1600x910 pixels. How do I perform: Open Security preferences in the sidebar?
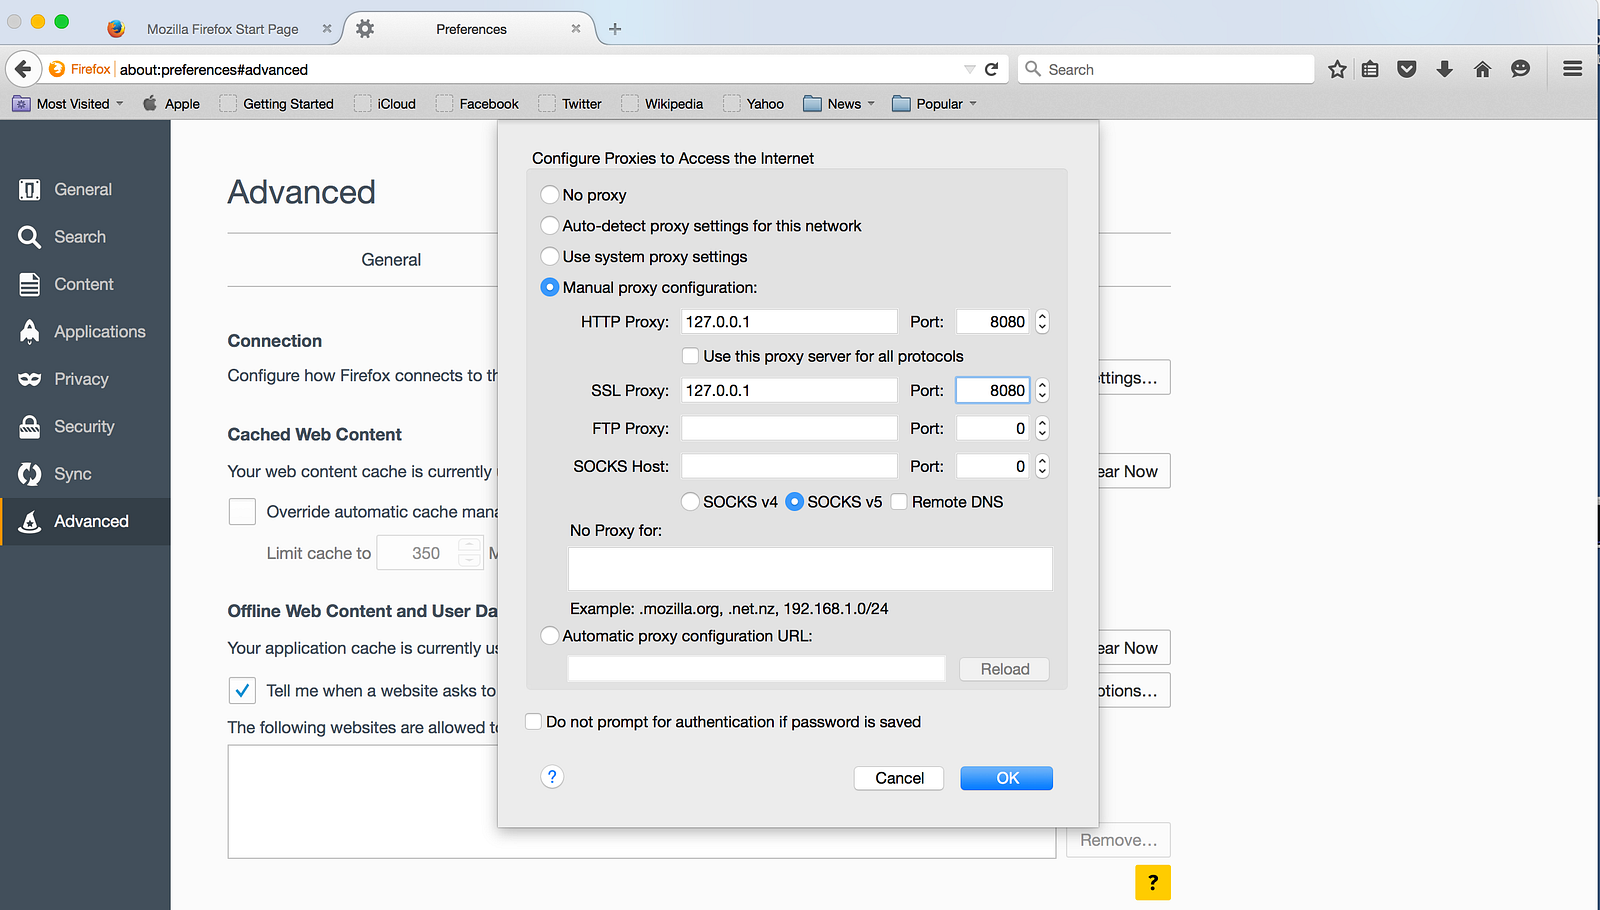(85, 427)
